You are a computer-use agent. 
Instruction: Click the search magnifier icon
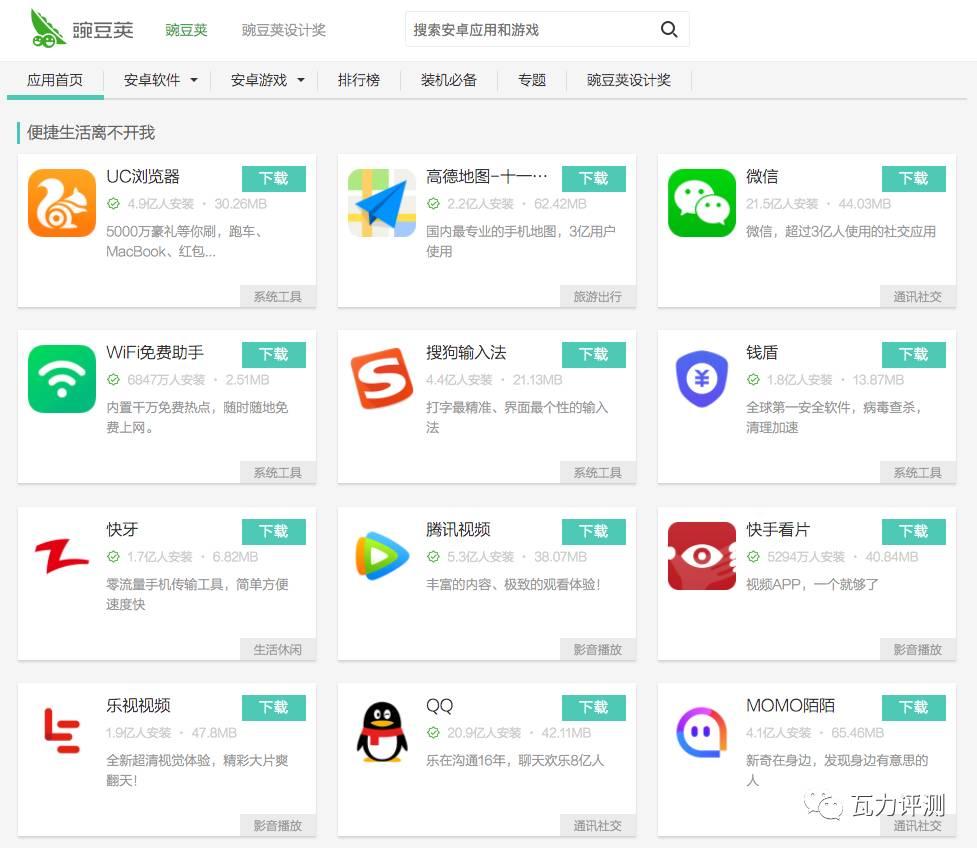coord(669,30)
